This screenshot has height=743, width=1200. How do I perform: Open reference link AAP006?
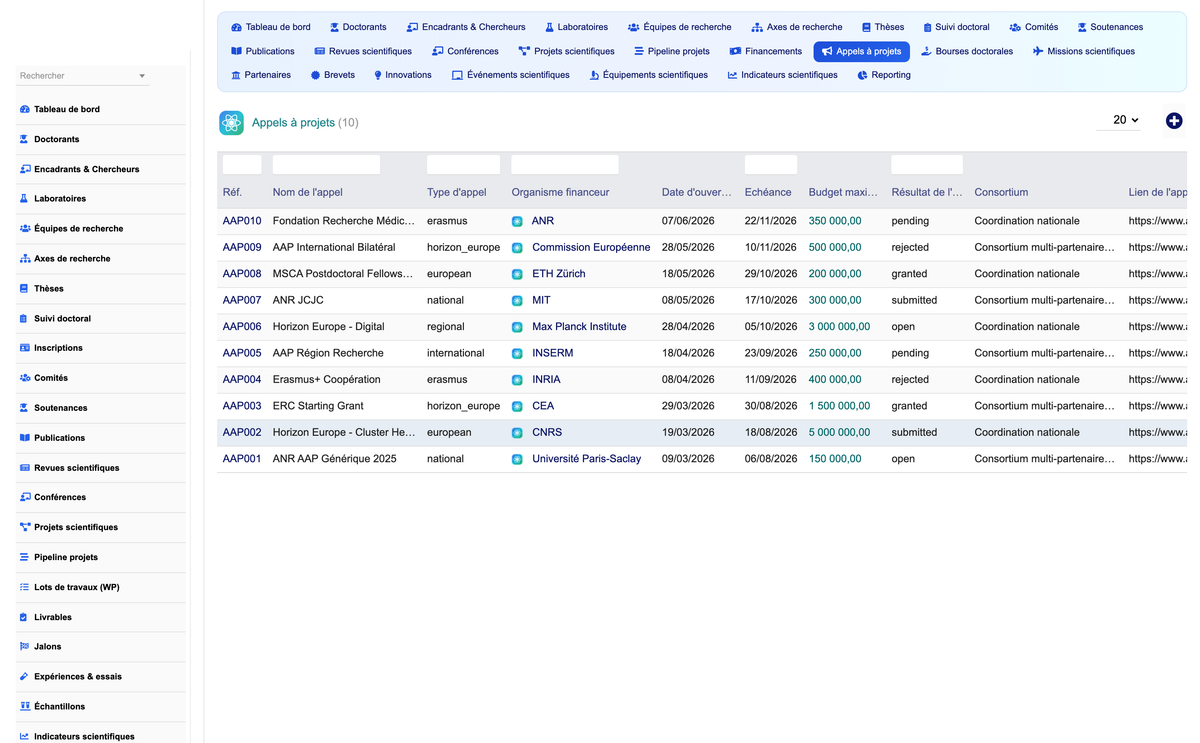242,327
